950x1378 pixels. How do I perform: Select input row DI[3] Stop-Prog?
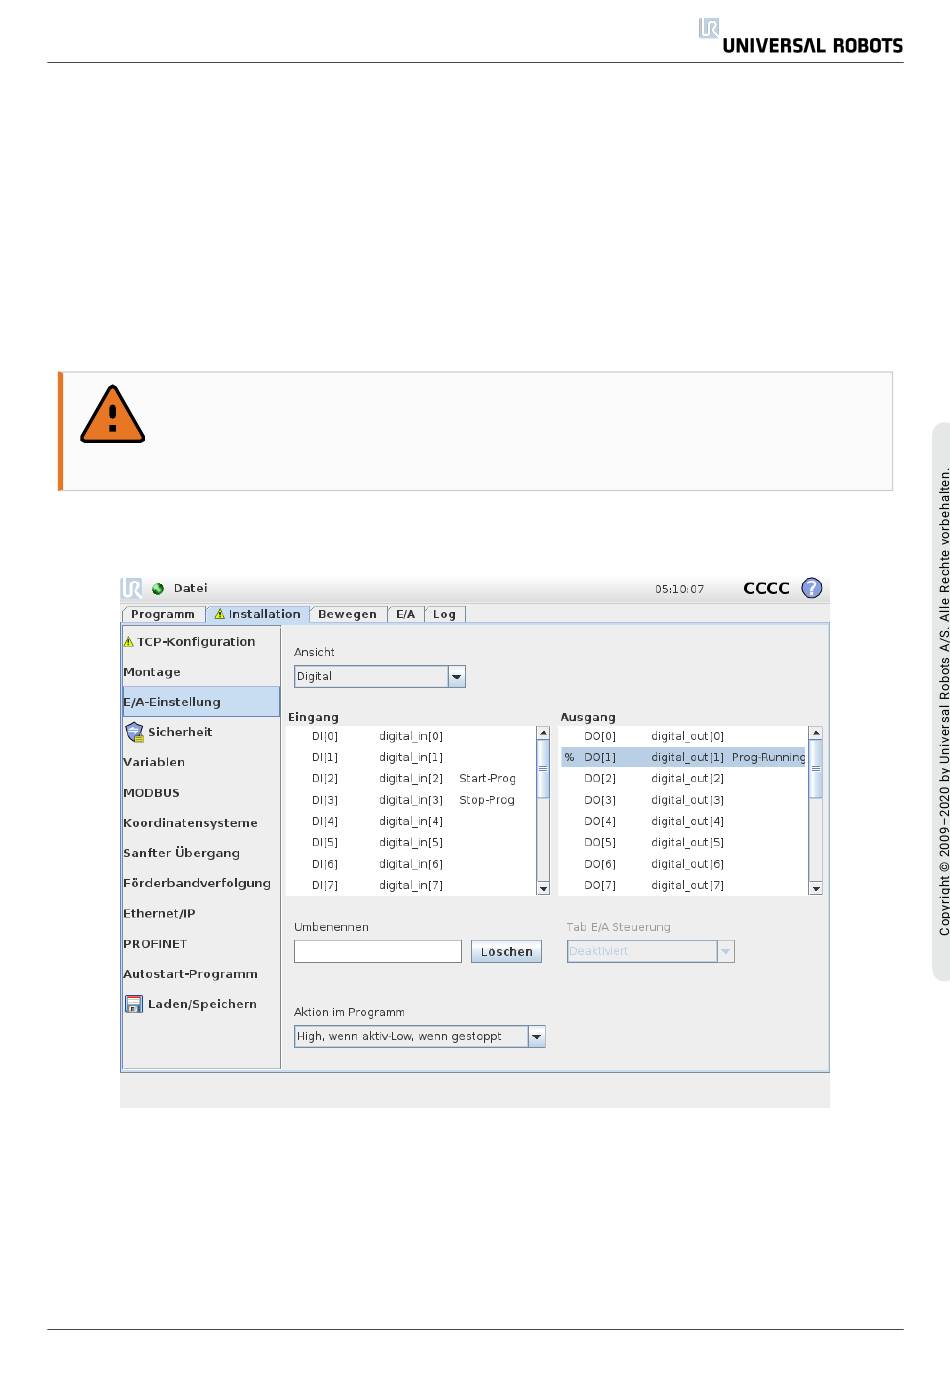coord(411,800)
